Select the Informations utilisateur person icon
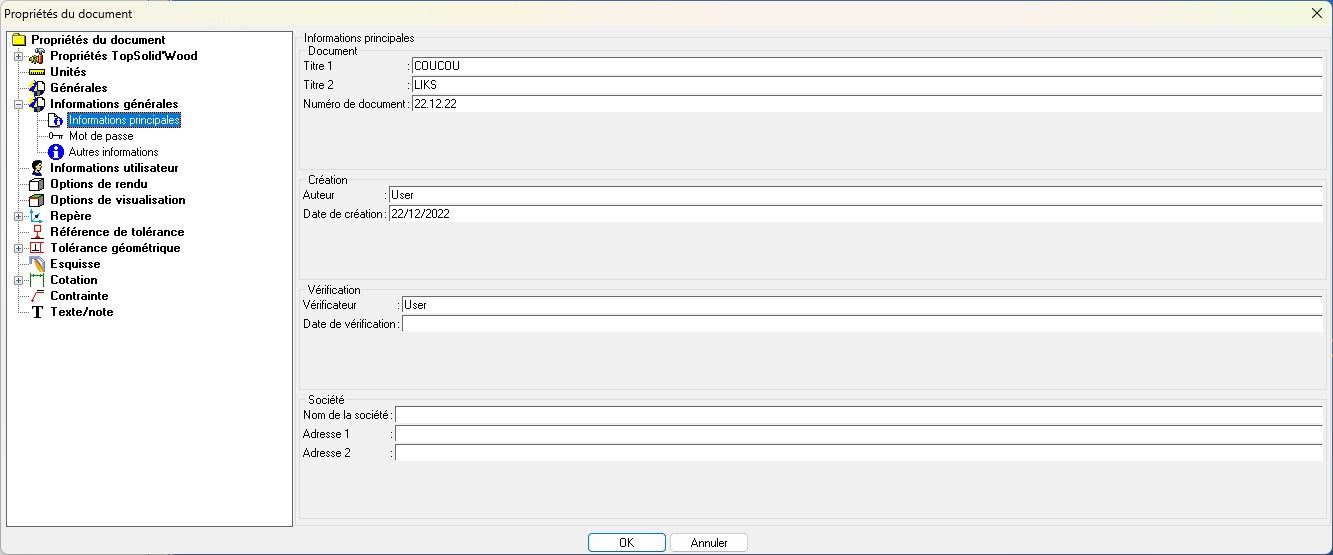The width and height of the screenshot is (1333, 555). 38,168
